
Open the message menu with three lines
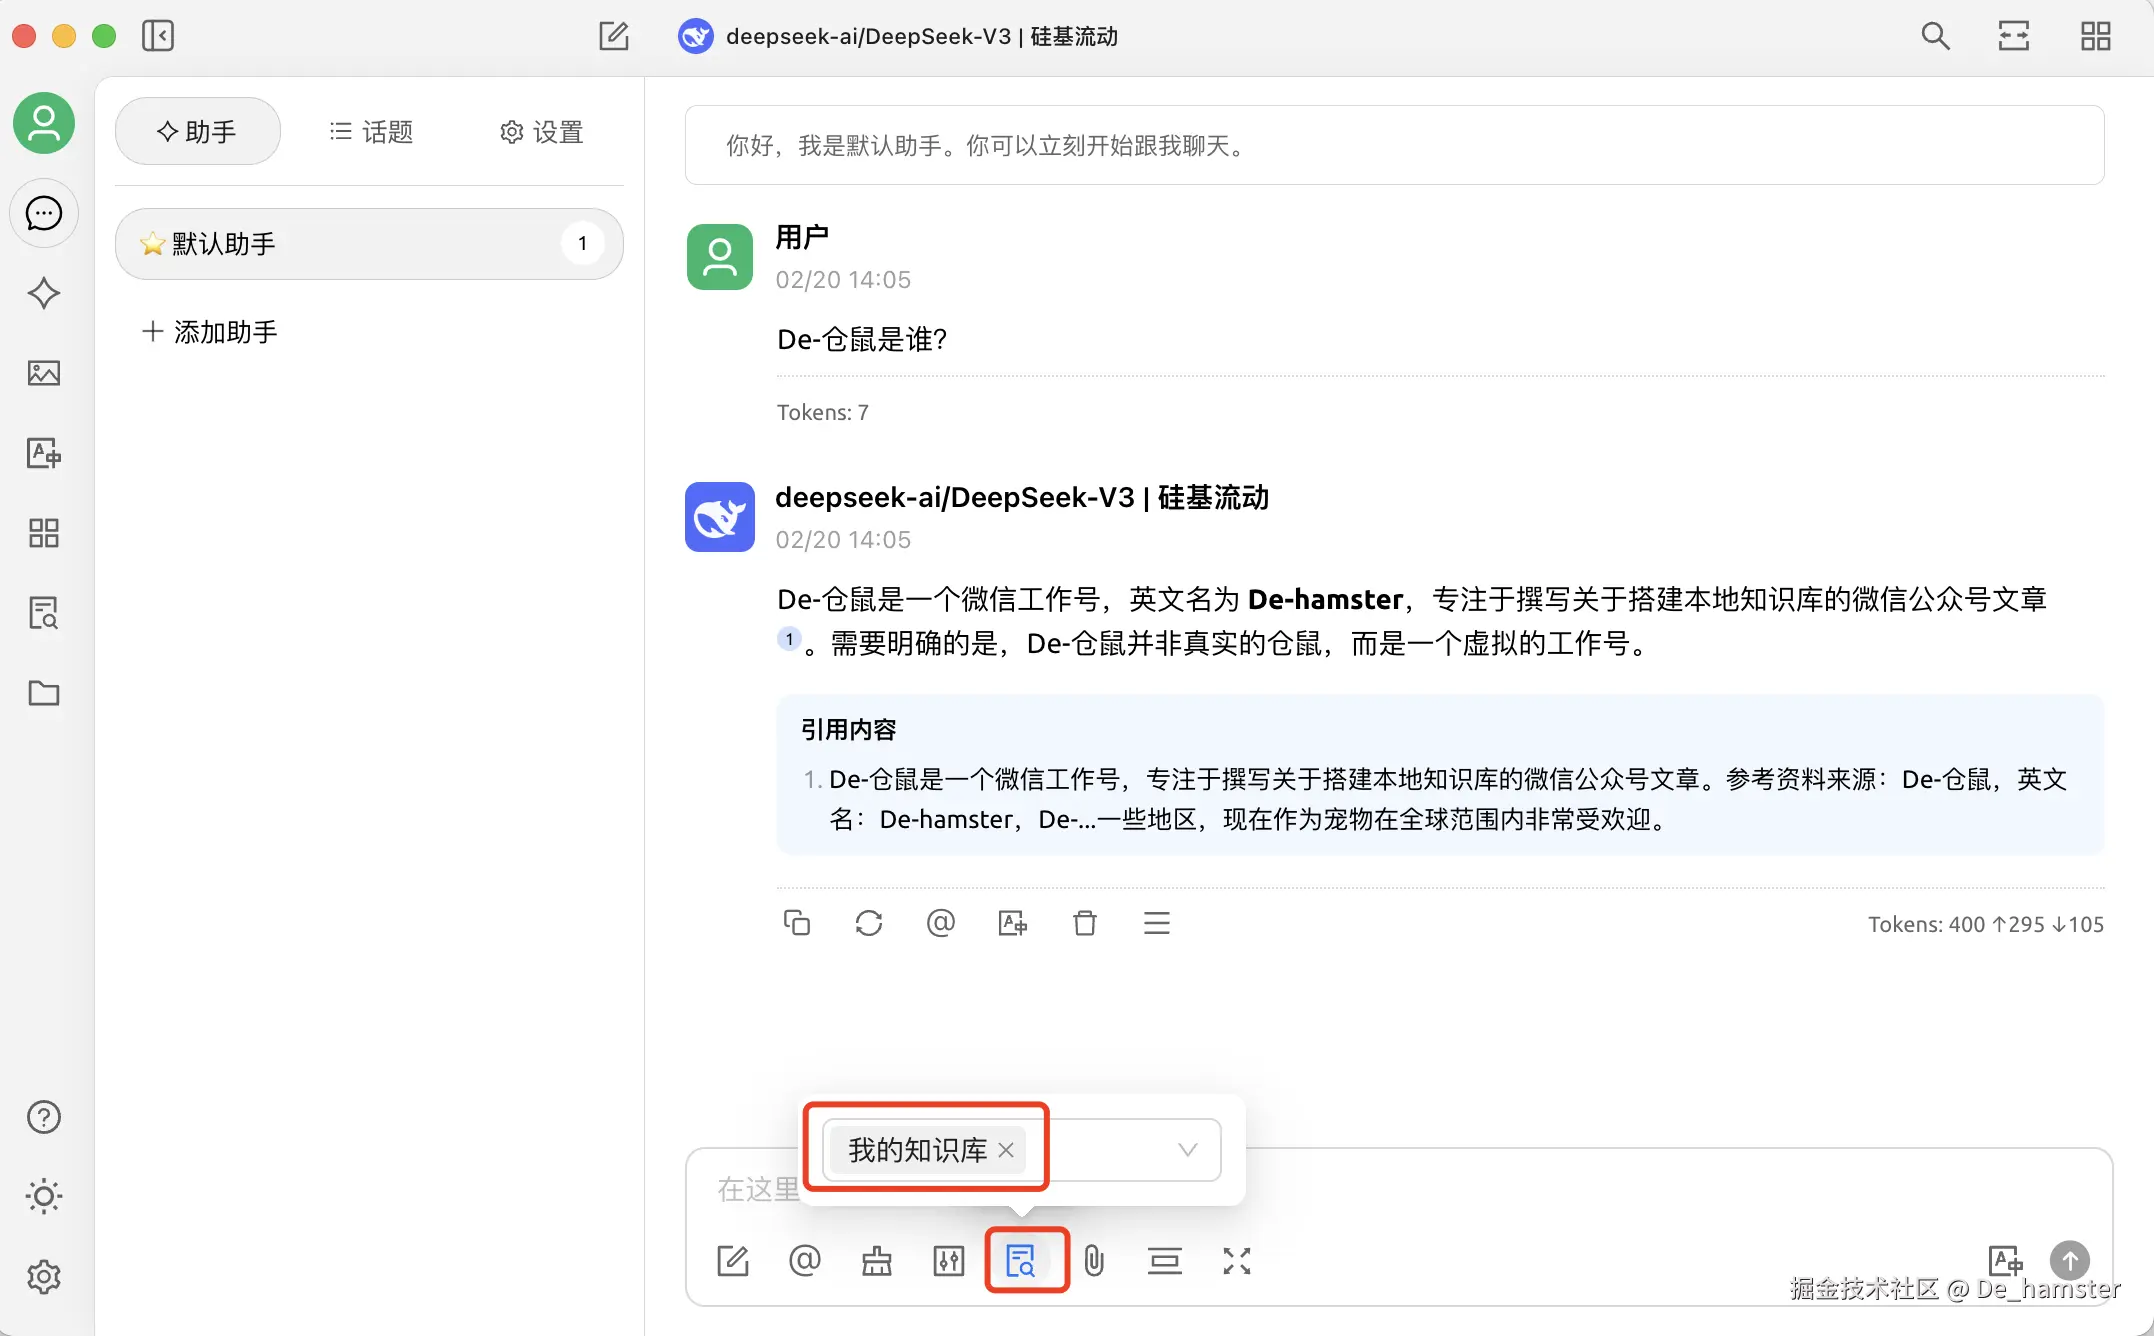[1156, 923]
